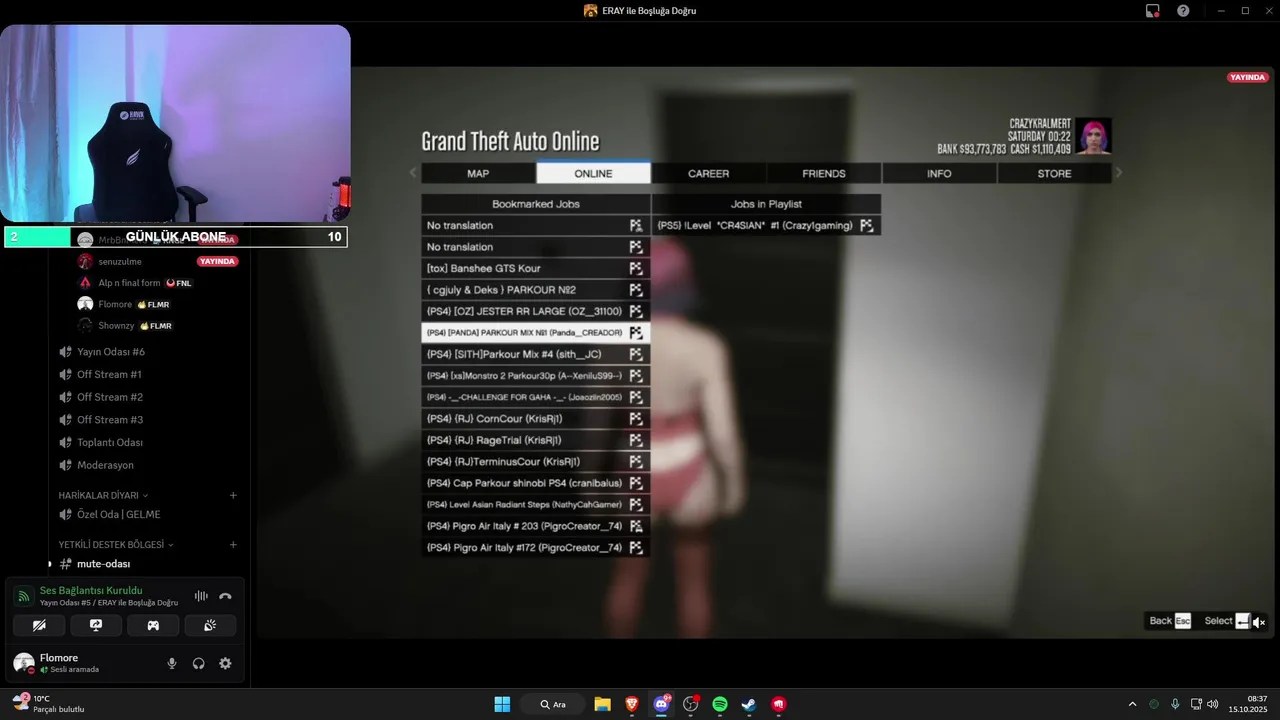This screenshot has height=720, width=1280.
Task: Open Steam from the taskbar
Action: (749, 704)
